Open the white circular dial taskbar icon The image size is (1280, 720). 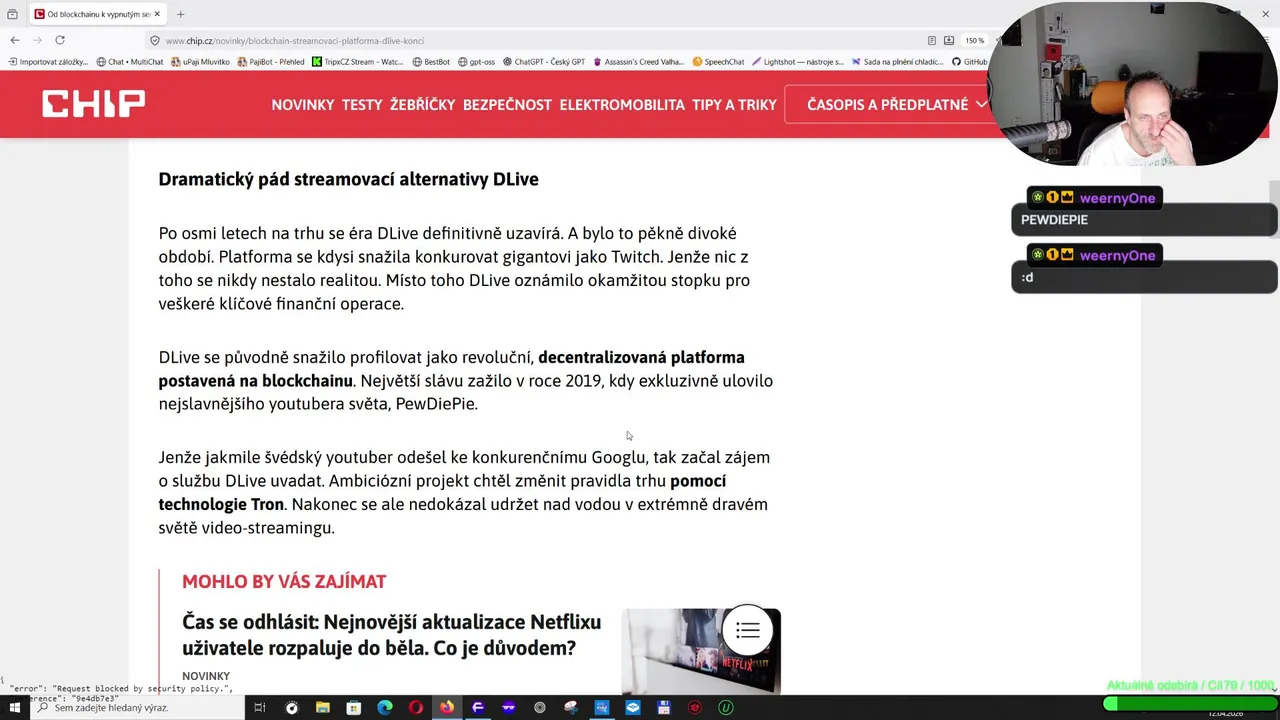[291, 707]
